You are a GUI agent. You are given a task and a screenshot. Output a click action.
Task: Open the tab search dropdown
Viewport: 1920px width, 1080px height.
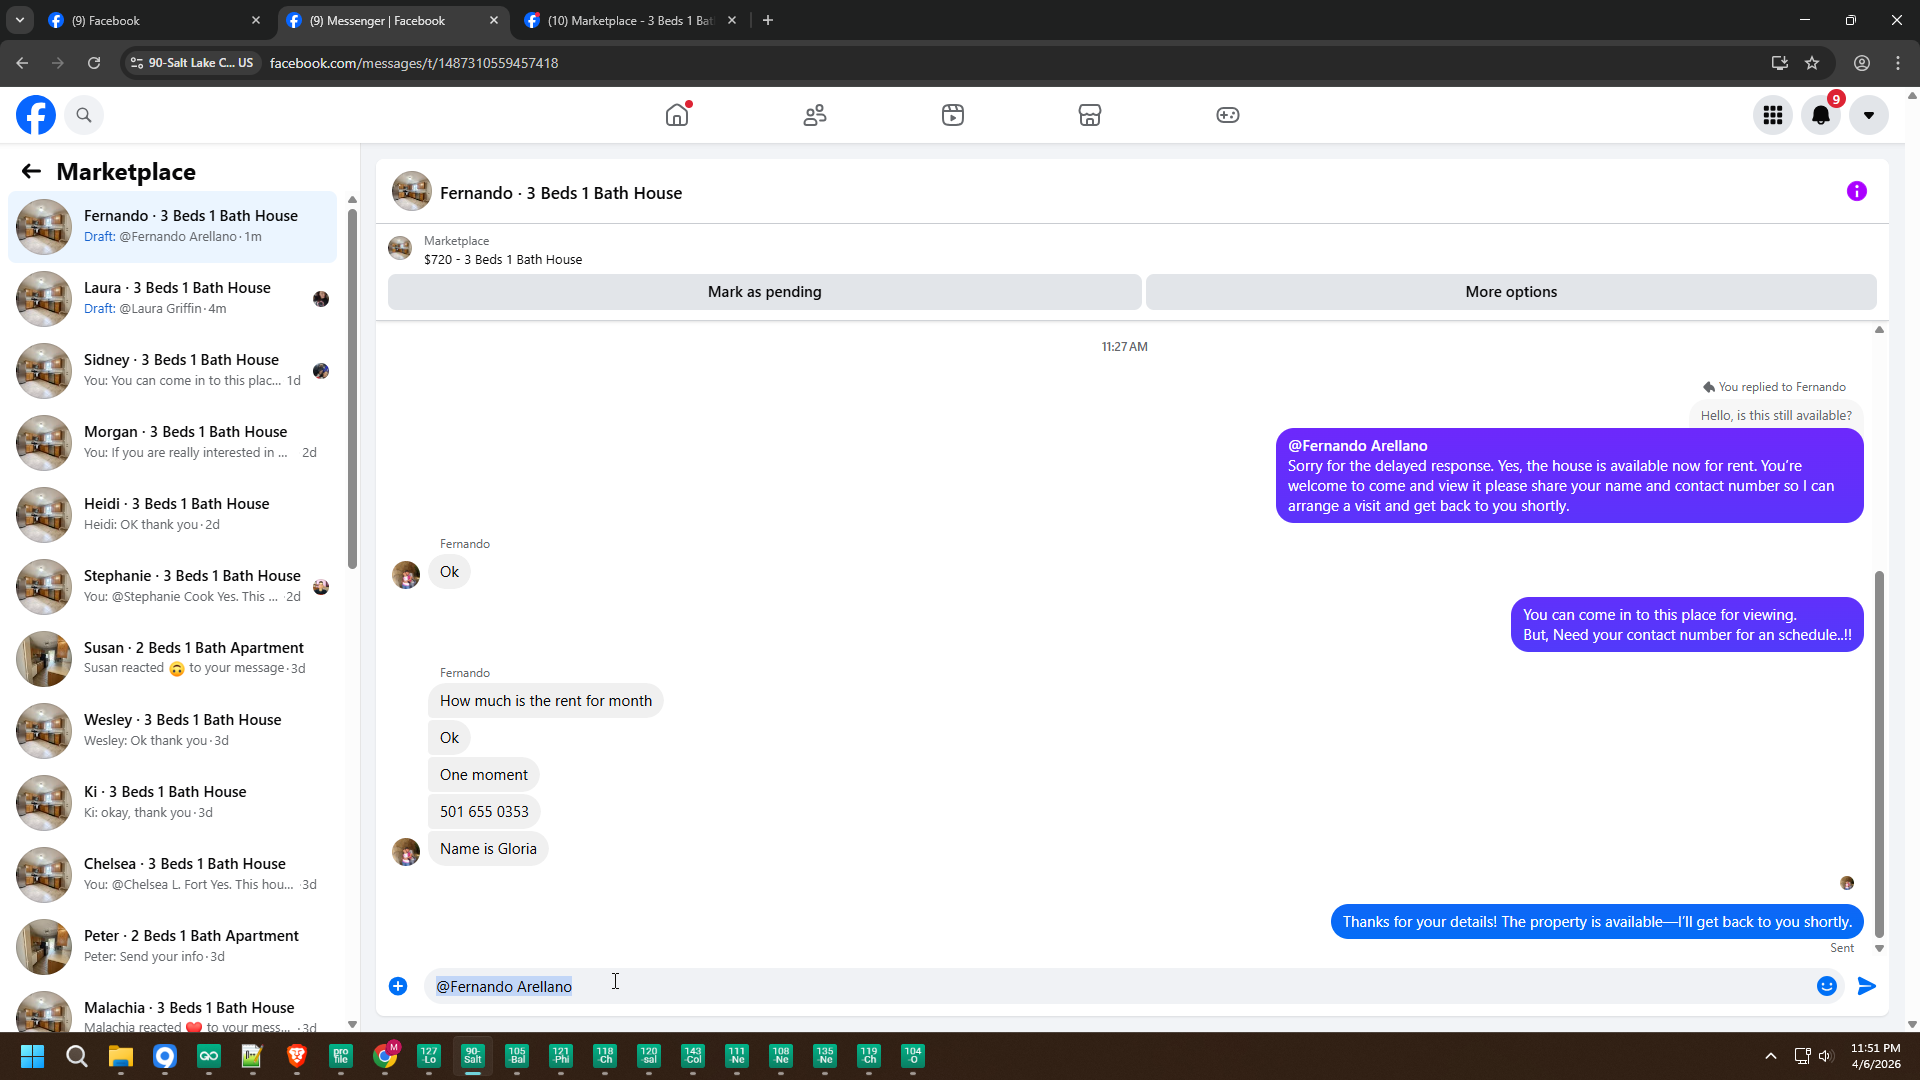[x=19, y=21]
